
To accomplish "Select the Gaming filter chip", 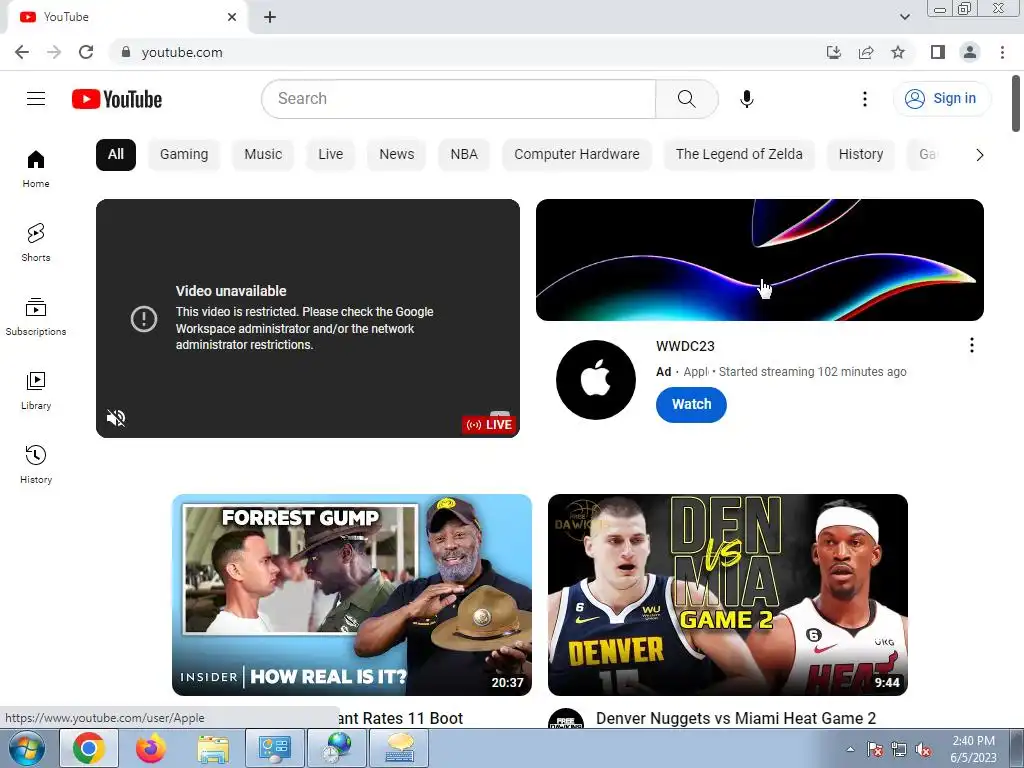I will [184, 155].
